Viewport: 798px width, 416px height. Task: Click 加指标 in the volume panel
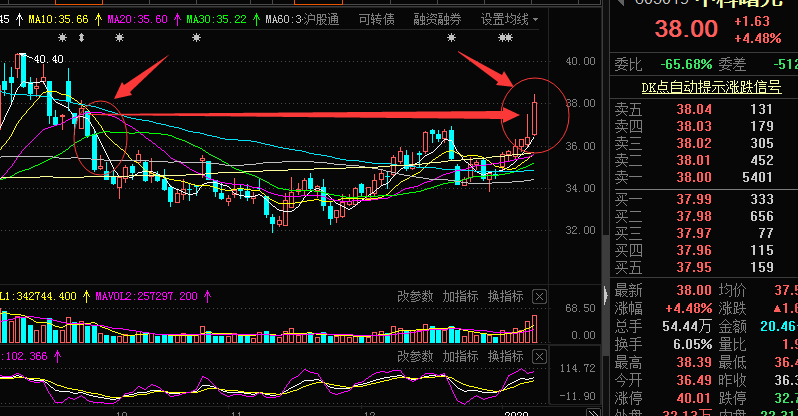click(x=460, y=296)
